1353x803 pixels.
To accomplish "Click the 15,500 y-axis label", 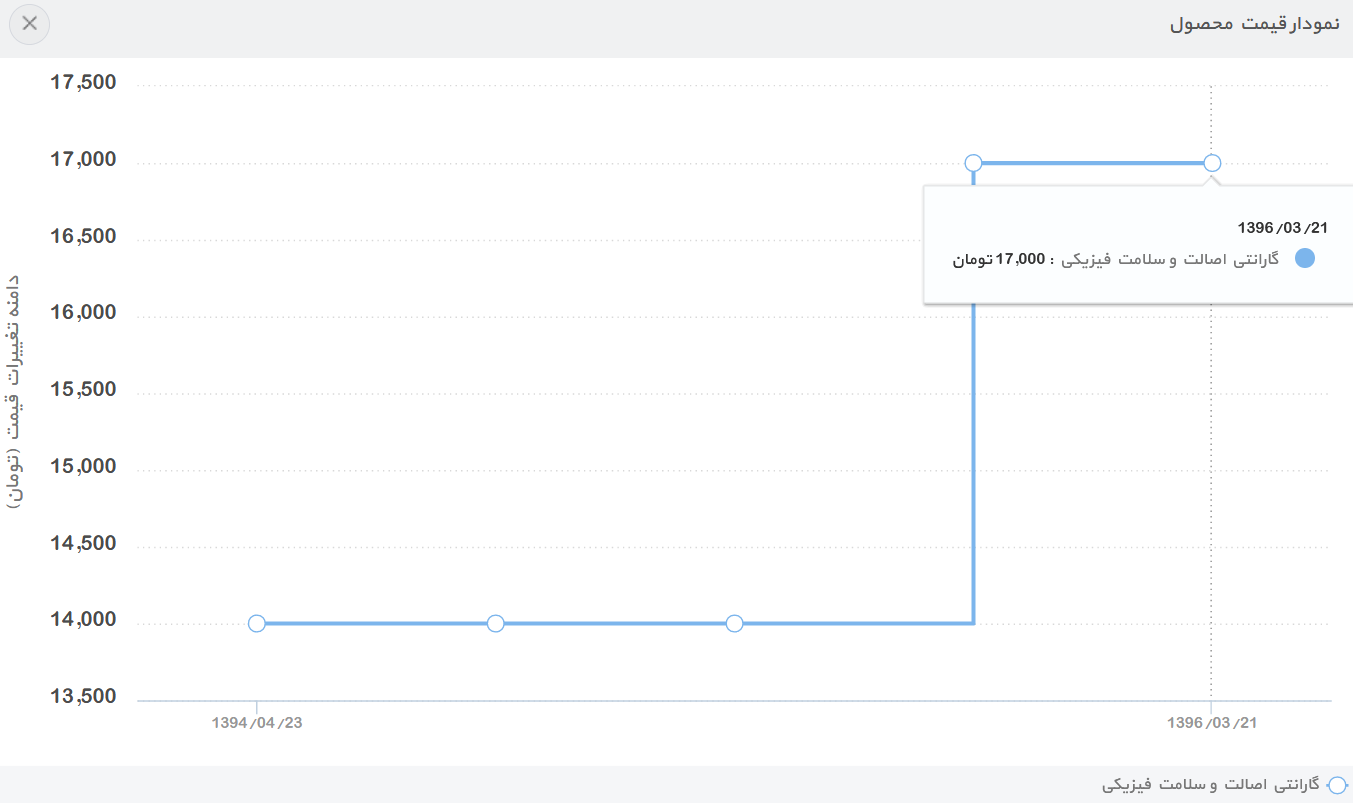I will [83, 389].
